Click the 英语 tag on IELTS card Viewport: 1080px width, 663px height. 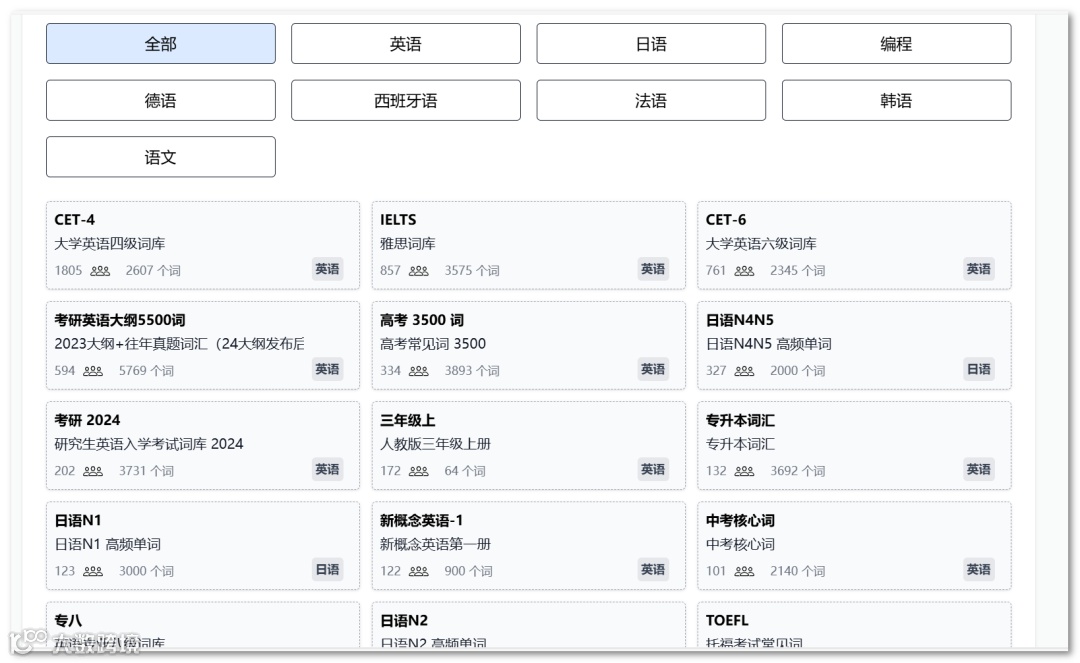[653, 269]
